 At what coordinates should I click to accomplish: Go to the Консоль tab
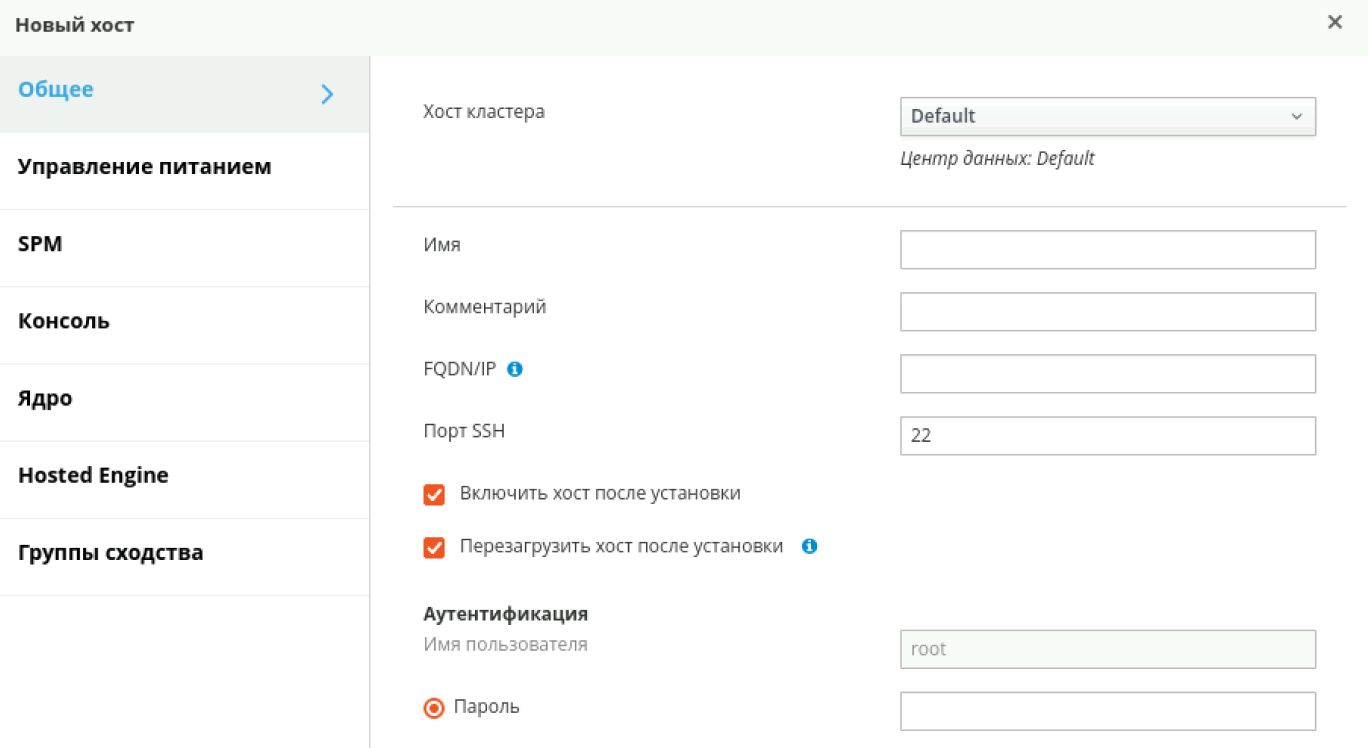click(64, 321)
